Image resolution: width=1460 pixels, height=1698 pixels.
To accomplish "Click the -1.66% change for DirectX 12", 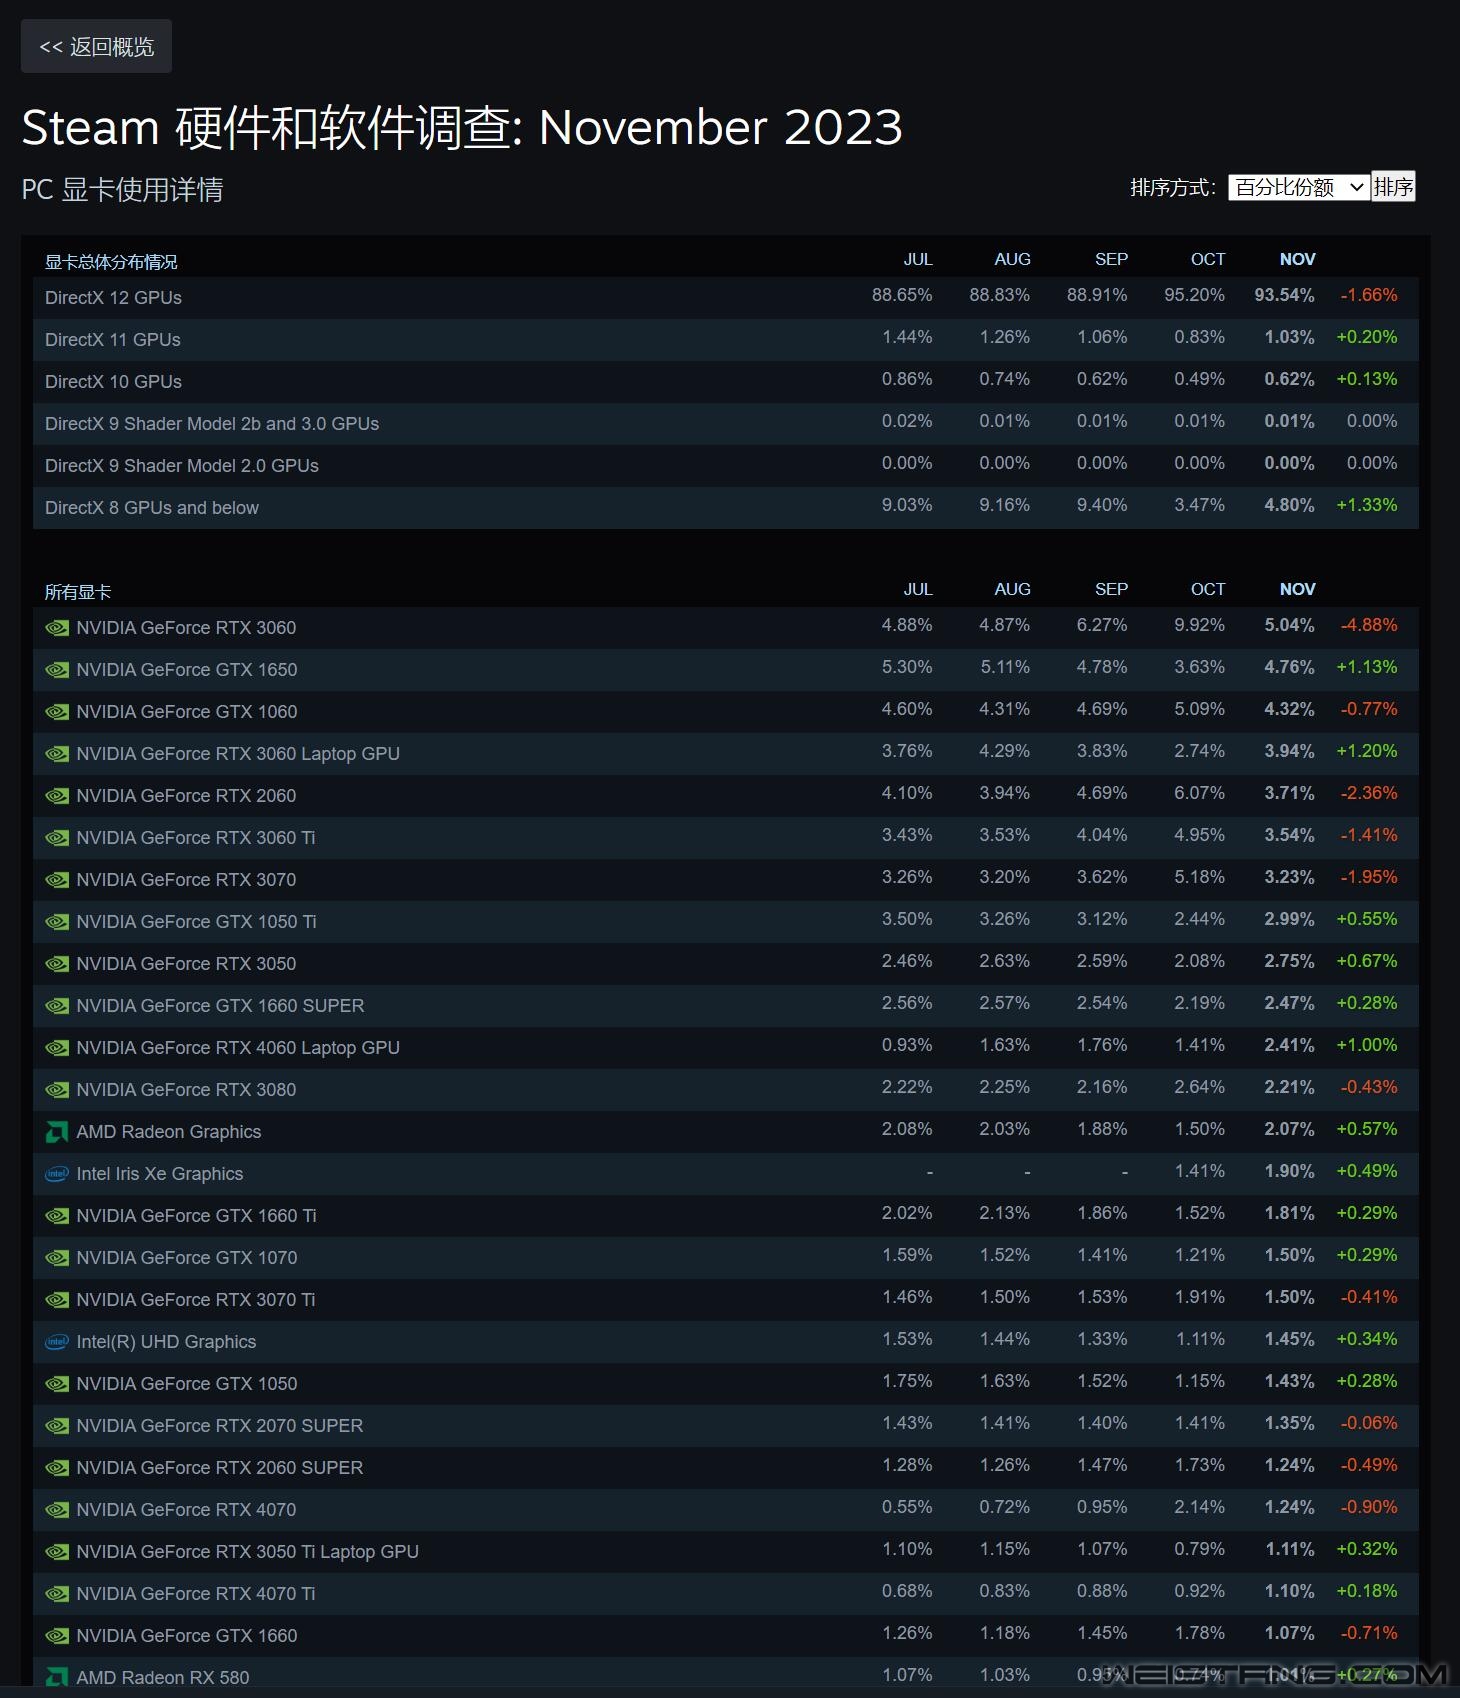I will pos(1369,295).
